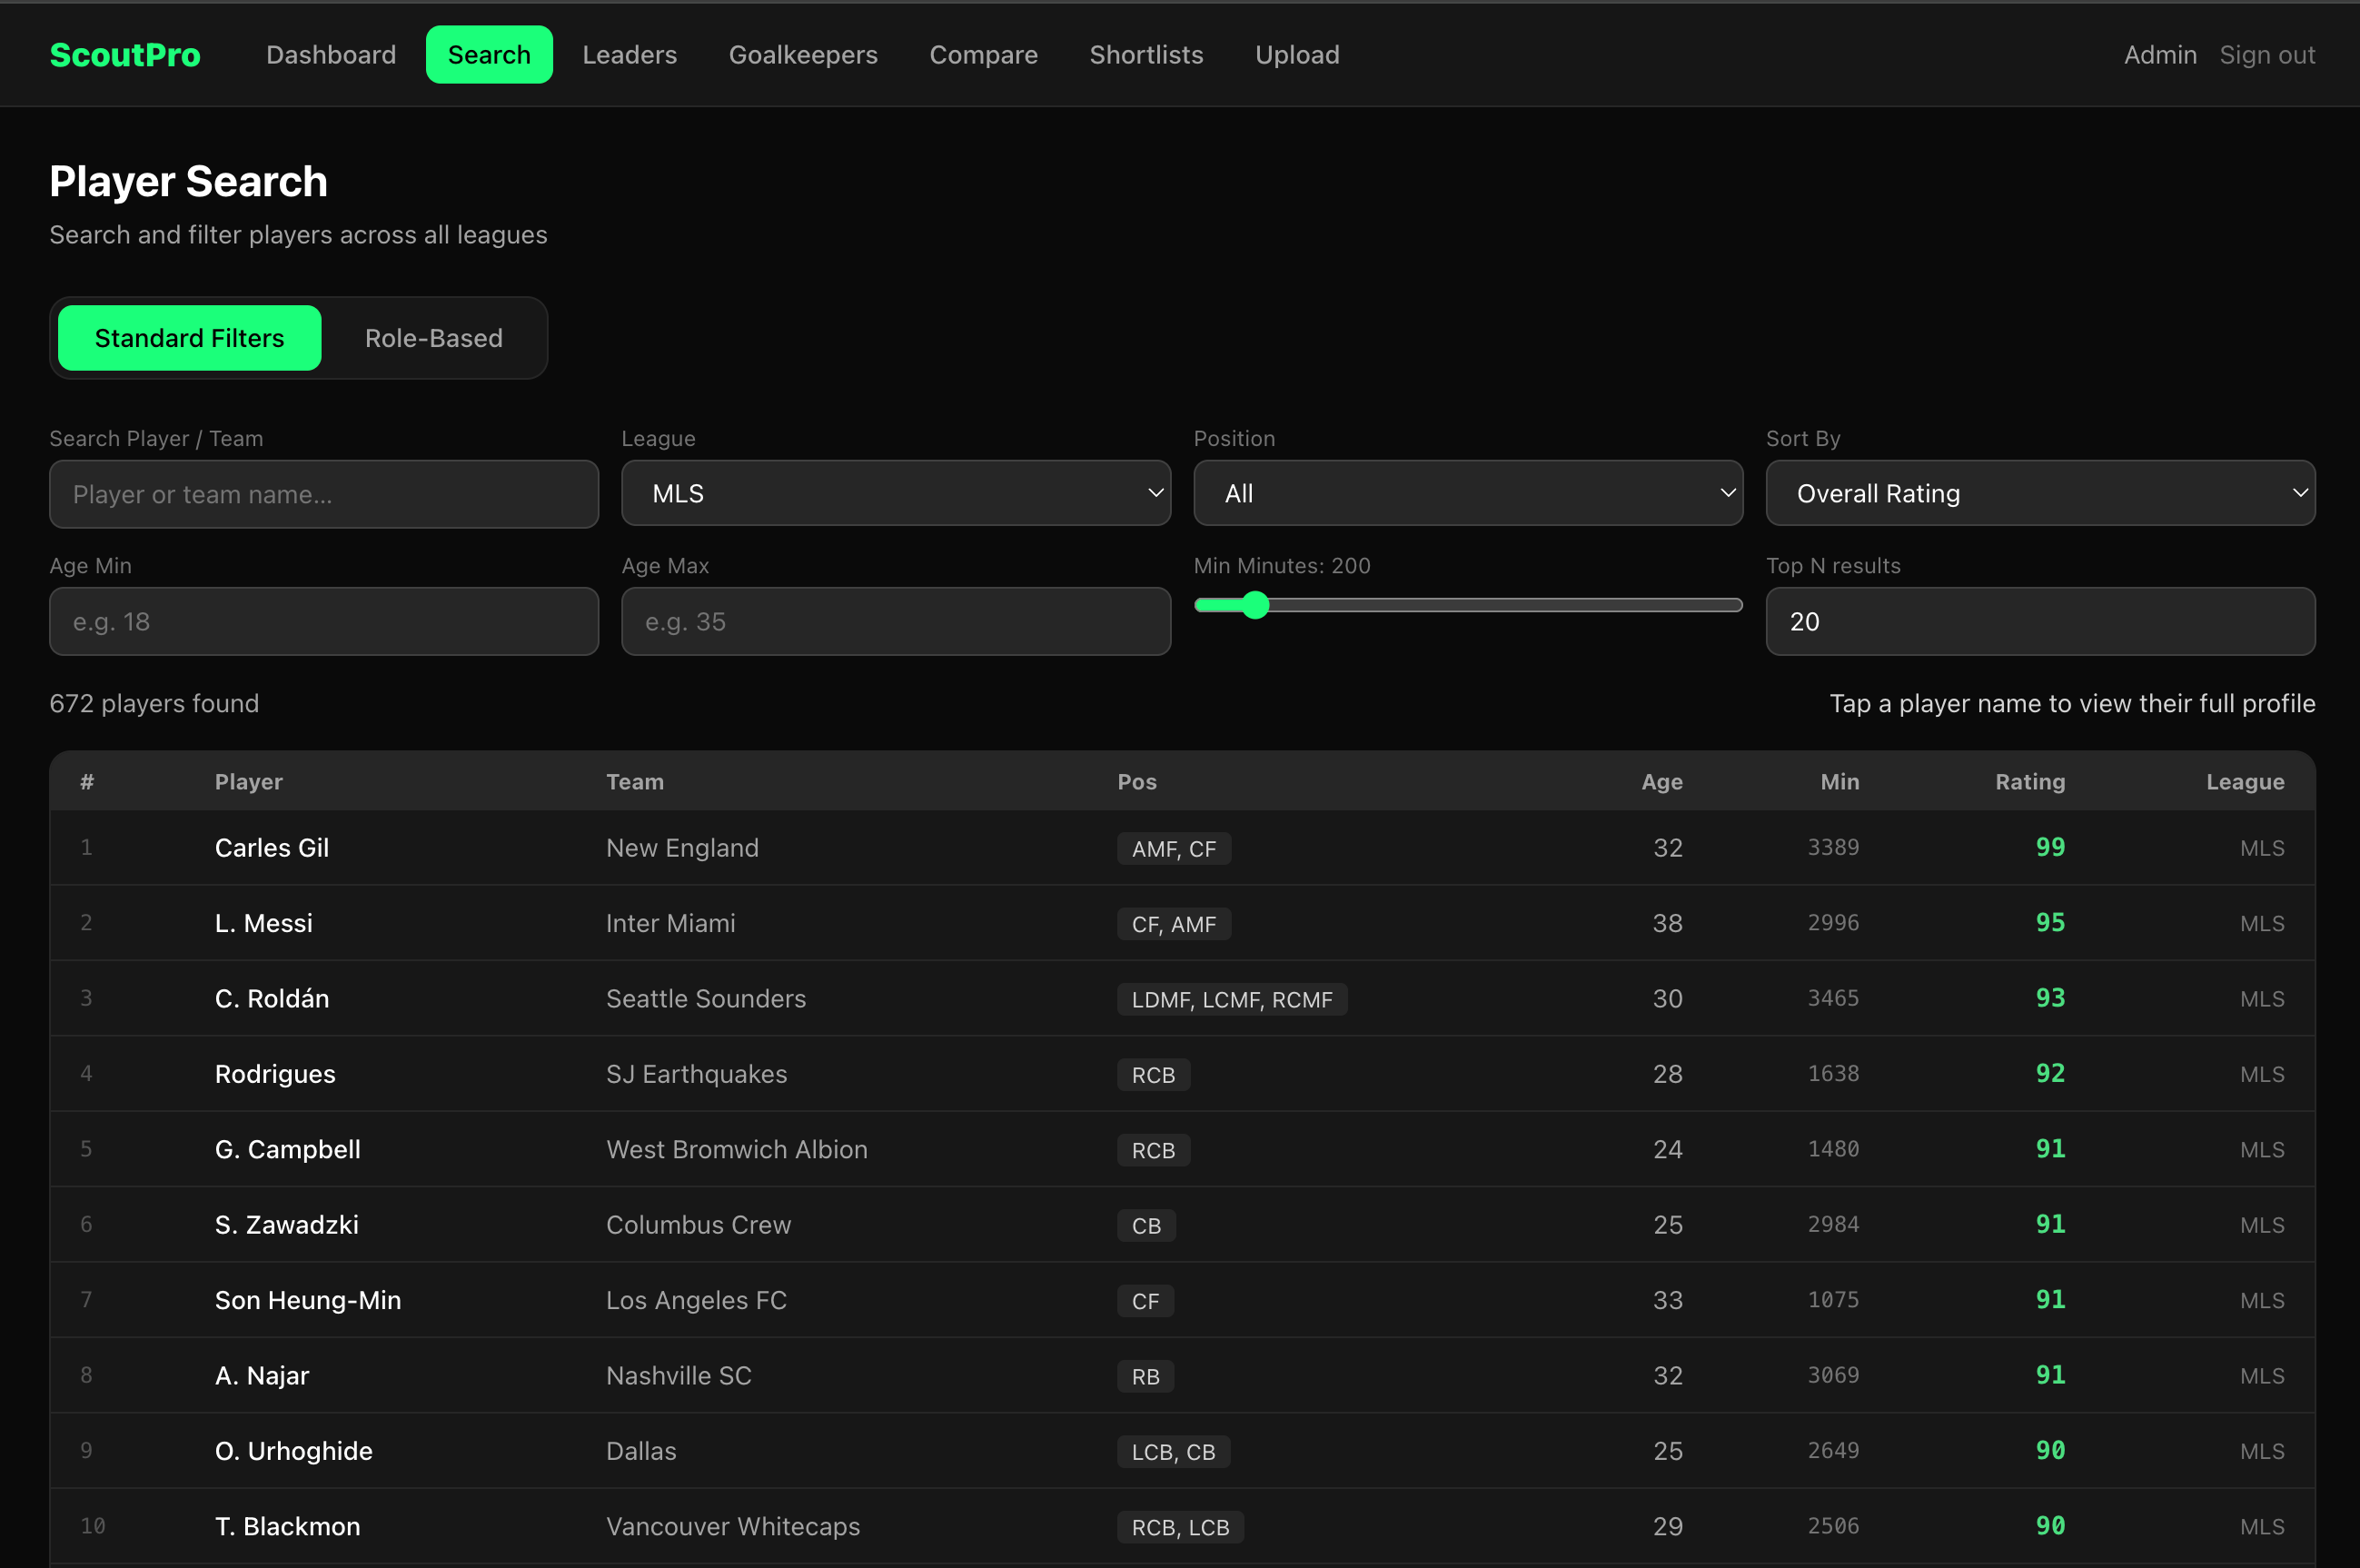Open the Shortlists page
This screenshot has width=2360, height=1568.
coord(1146,54)
